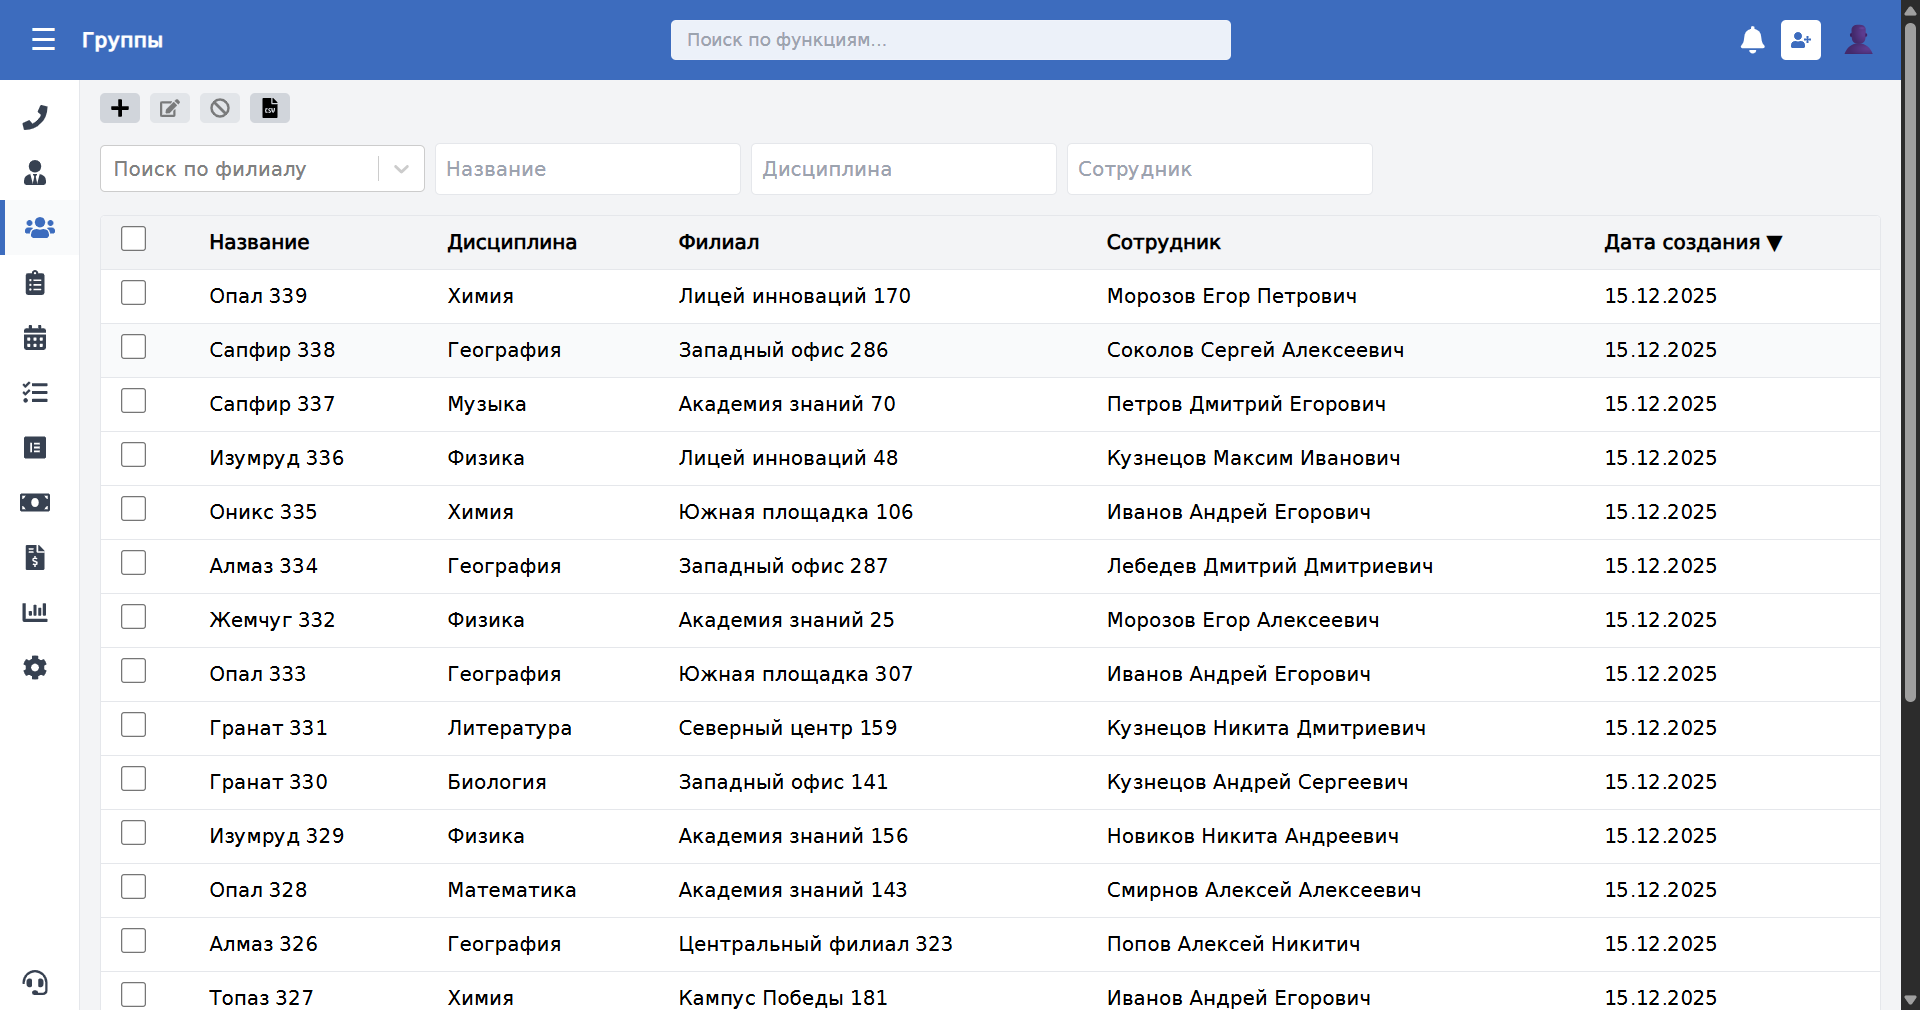Click the Название column header
This screenshot has width=1920, height=1010.
coord(259,243)
